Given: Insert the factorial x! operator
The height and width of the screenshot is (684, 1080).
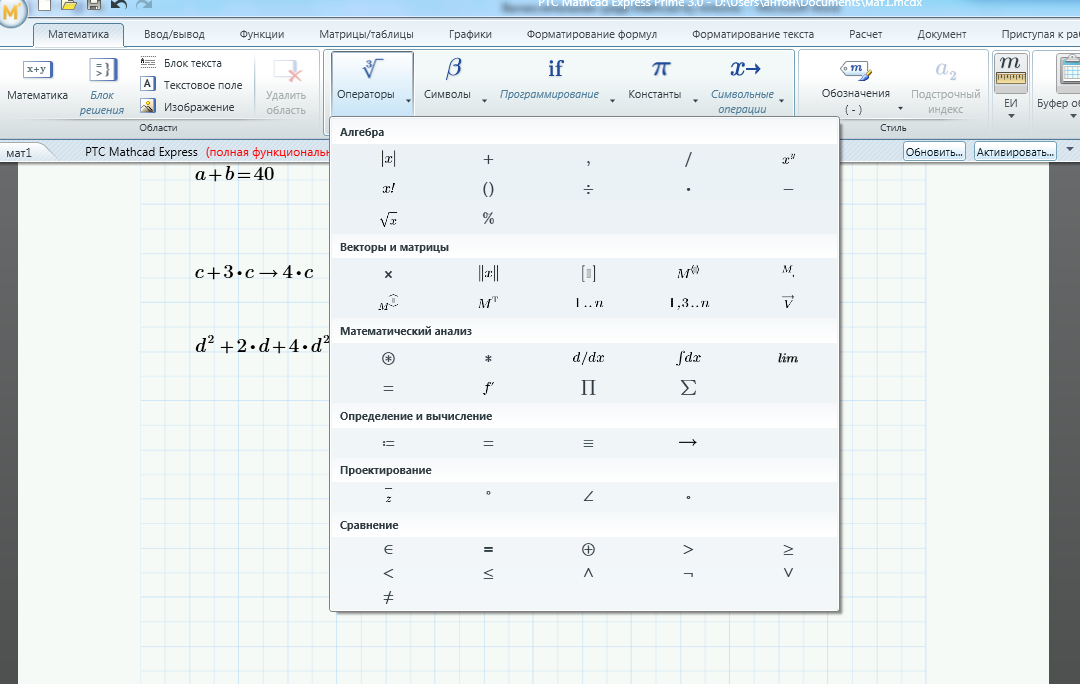Looking at the screenshot, I should click(x=388, y=189).
